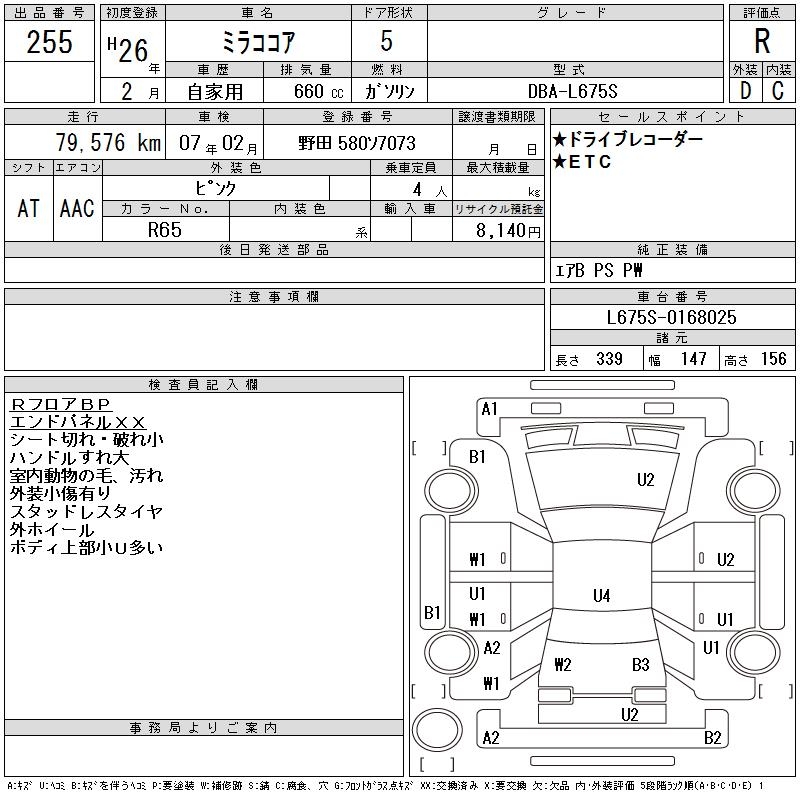Viewport: 800px width, 800px height.
Task: Select the note 外装小傷有り
Action: coord(60,493)
